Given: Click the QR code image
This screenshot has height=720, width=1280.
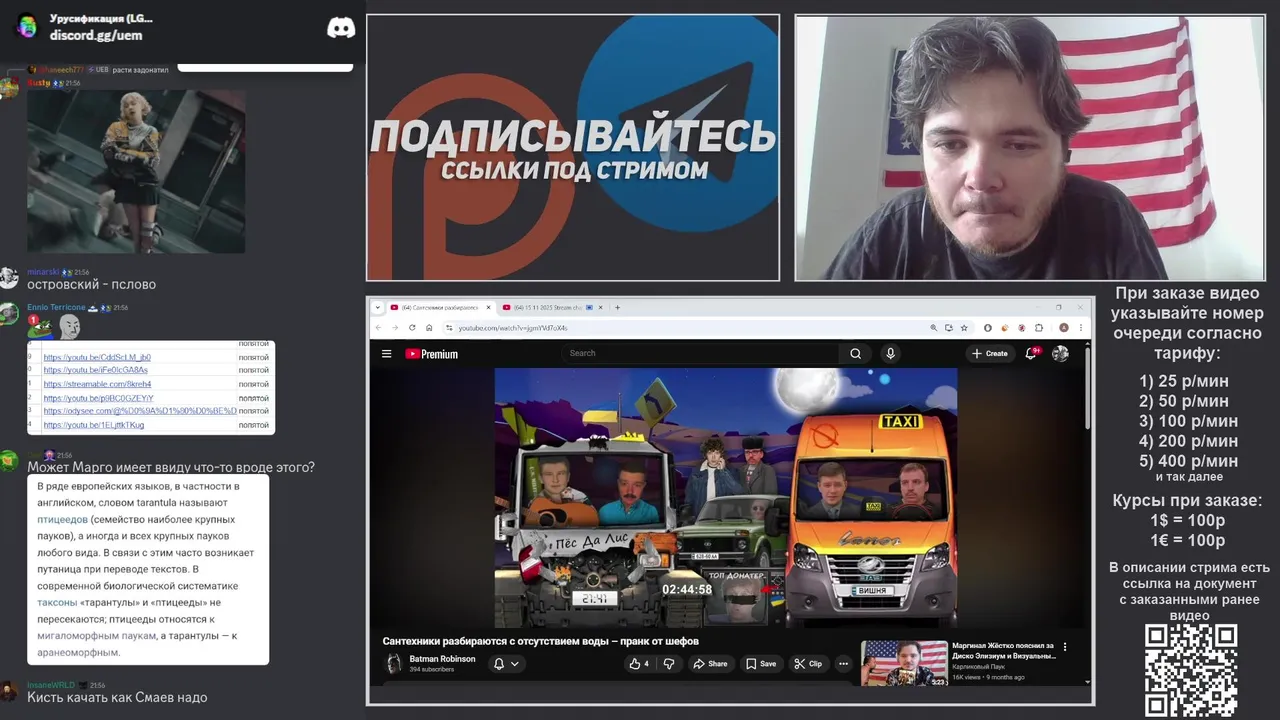Looking at the screenshot, I should tap(1191, 670).
